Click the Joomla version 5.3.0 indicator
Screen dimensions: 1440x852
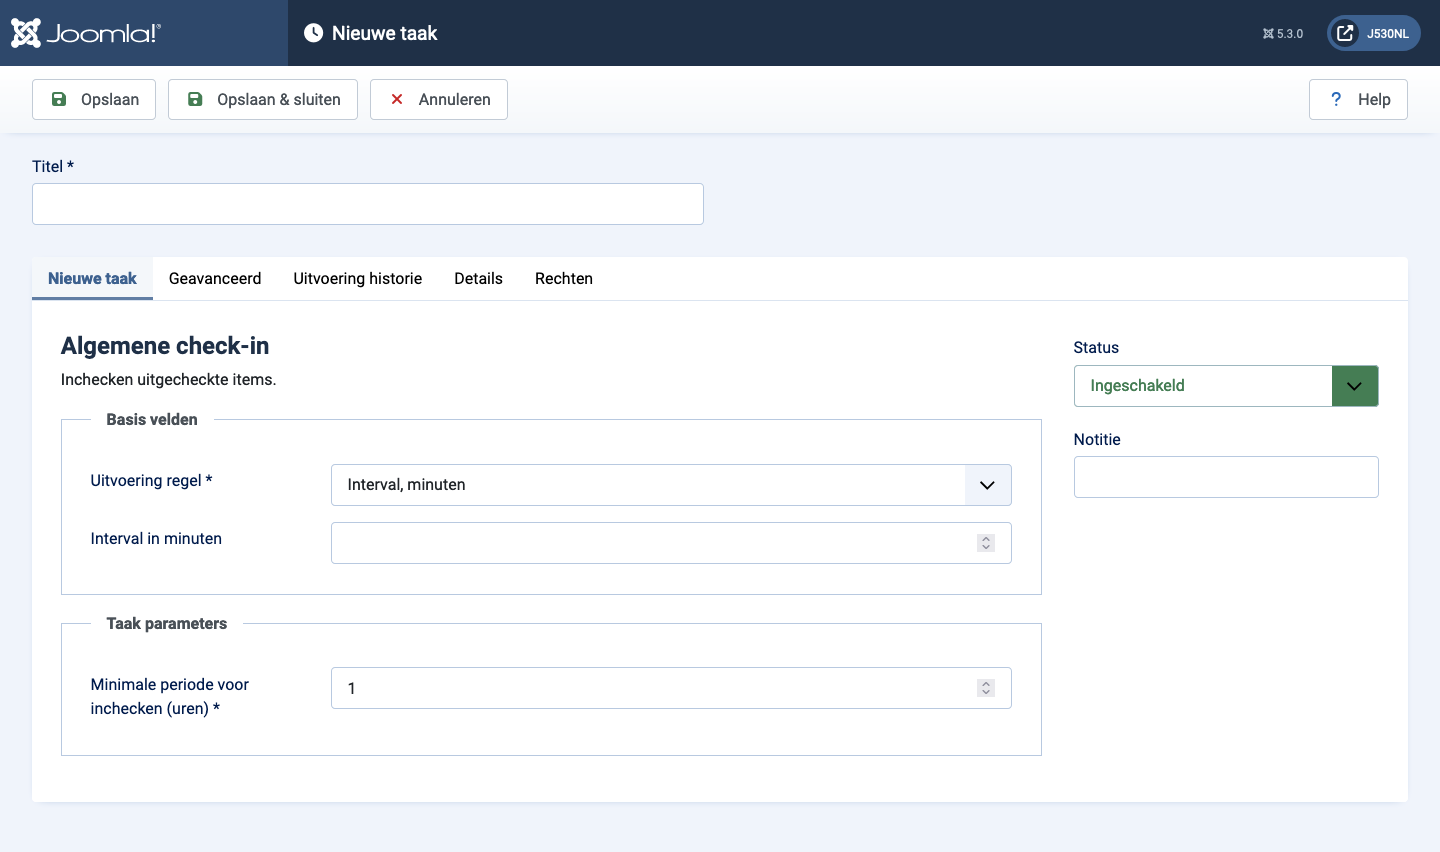[x=1283, y=34]
